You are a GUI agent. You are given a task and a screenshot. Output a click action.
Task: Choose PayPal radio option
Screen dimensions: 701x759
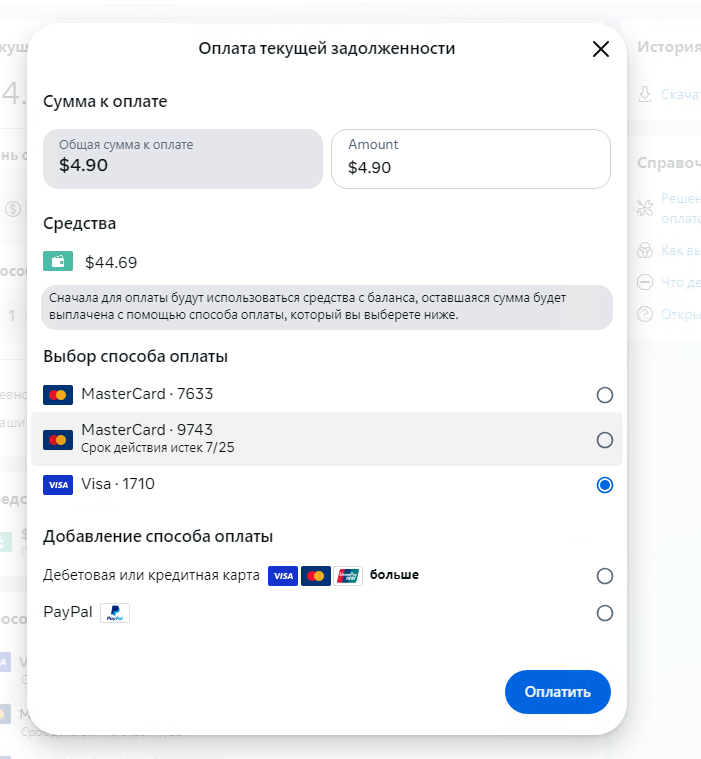click(x=604, y=613)
